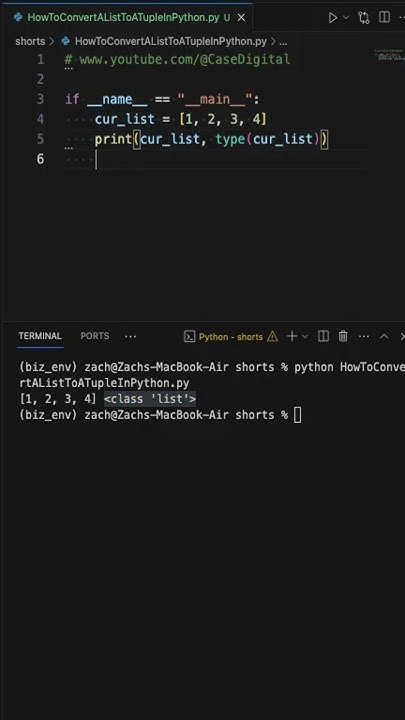The image size is (405, 720).
Task: Click the file name breadcrumb
Action: 171,41
